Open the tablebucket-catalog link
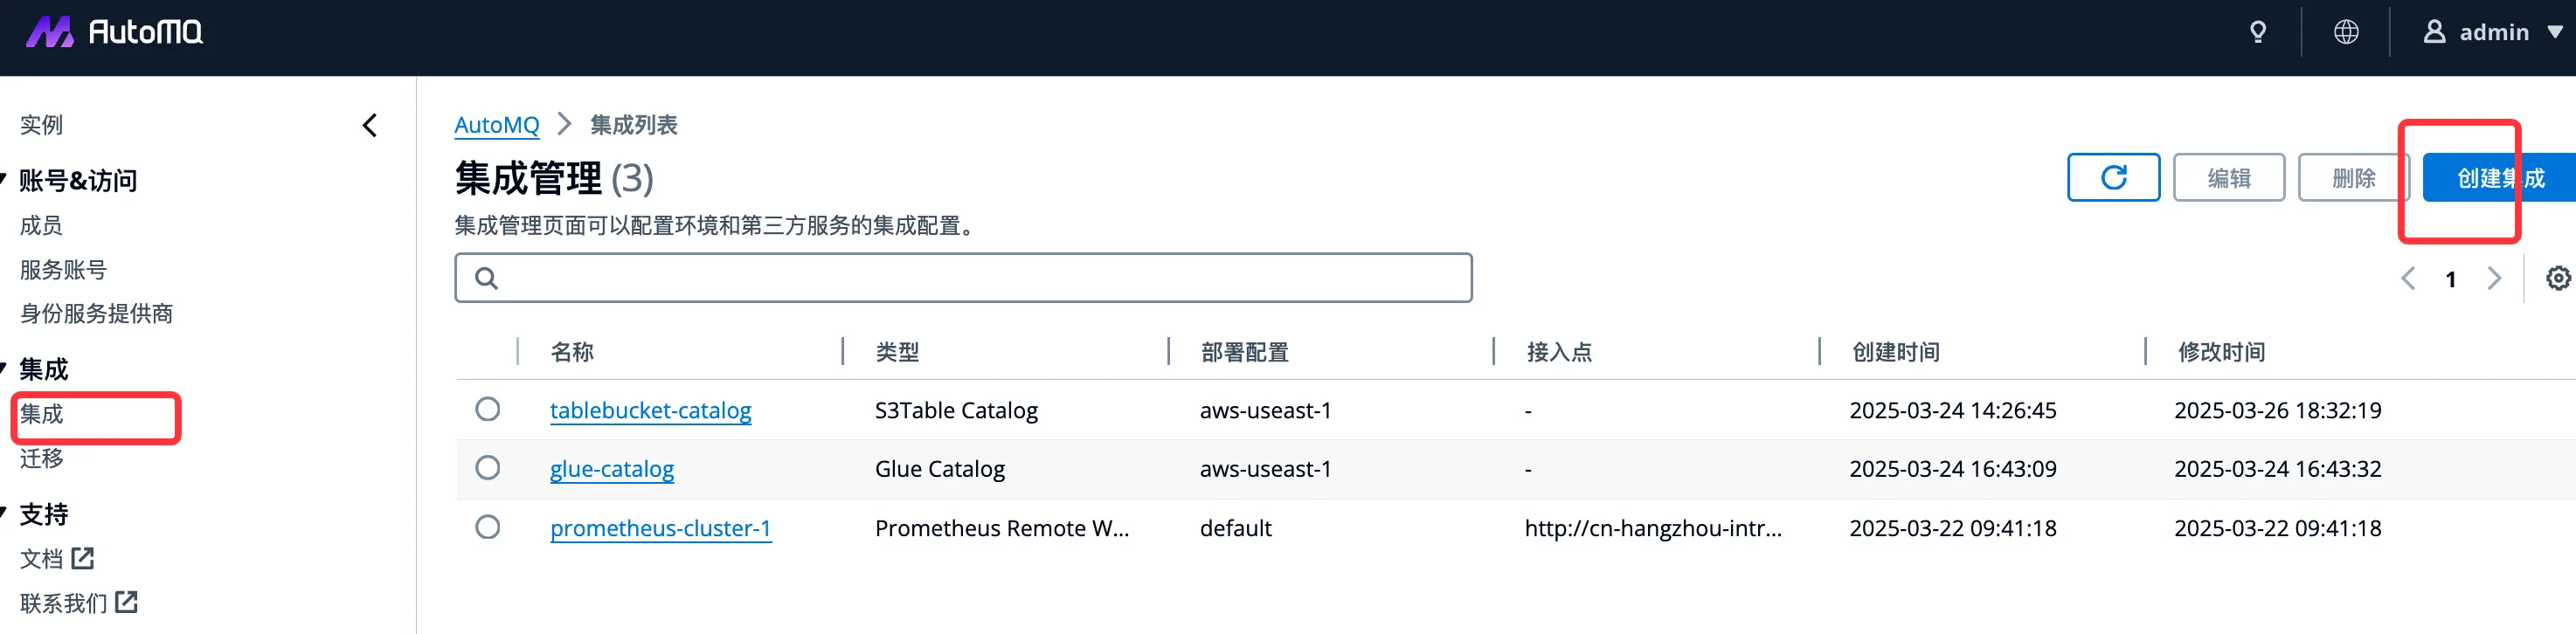The image size is (2576, 634). coord(650,410)
